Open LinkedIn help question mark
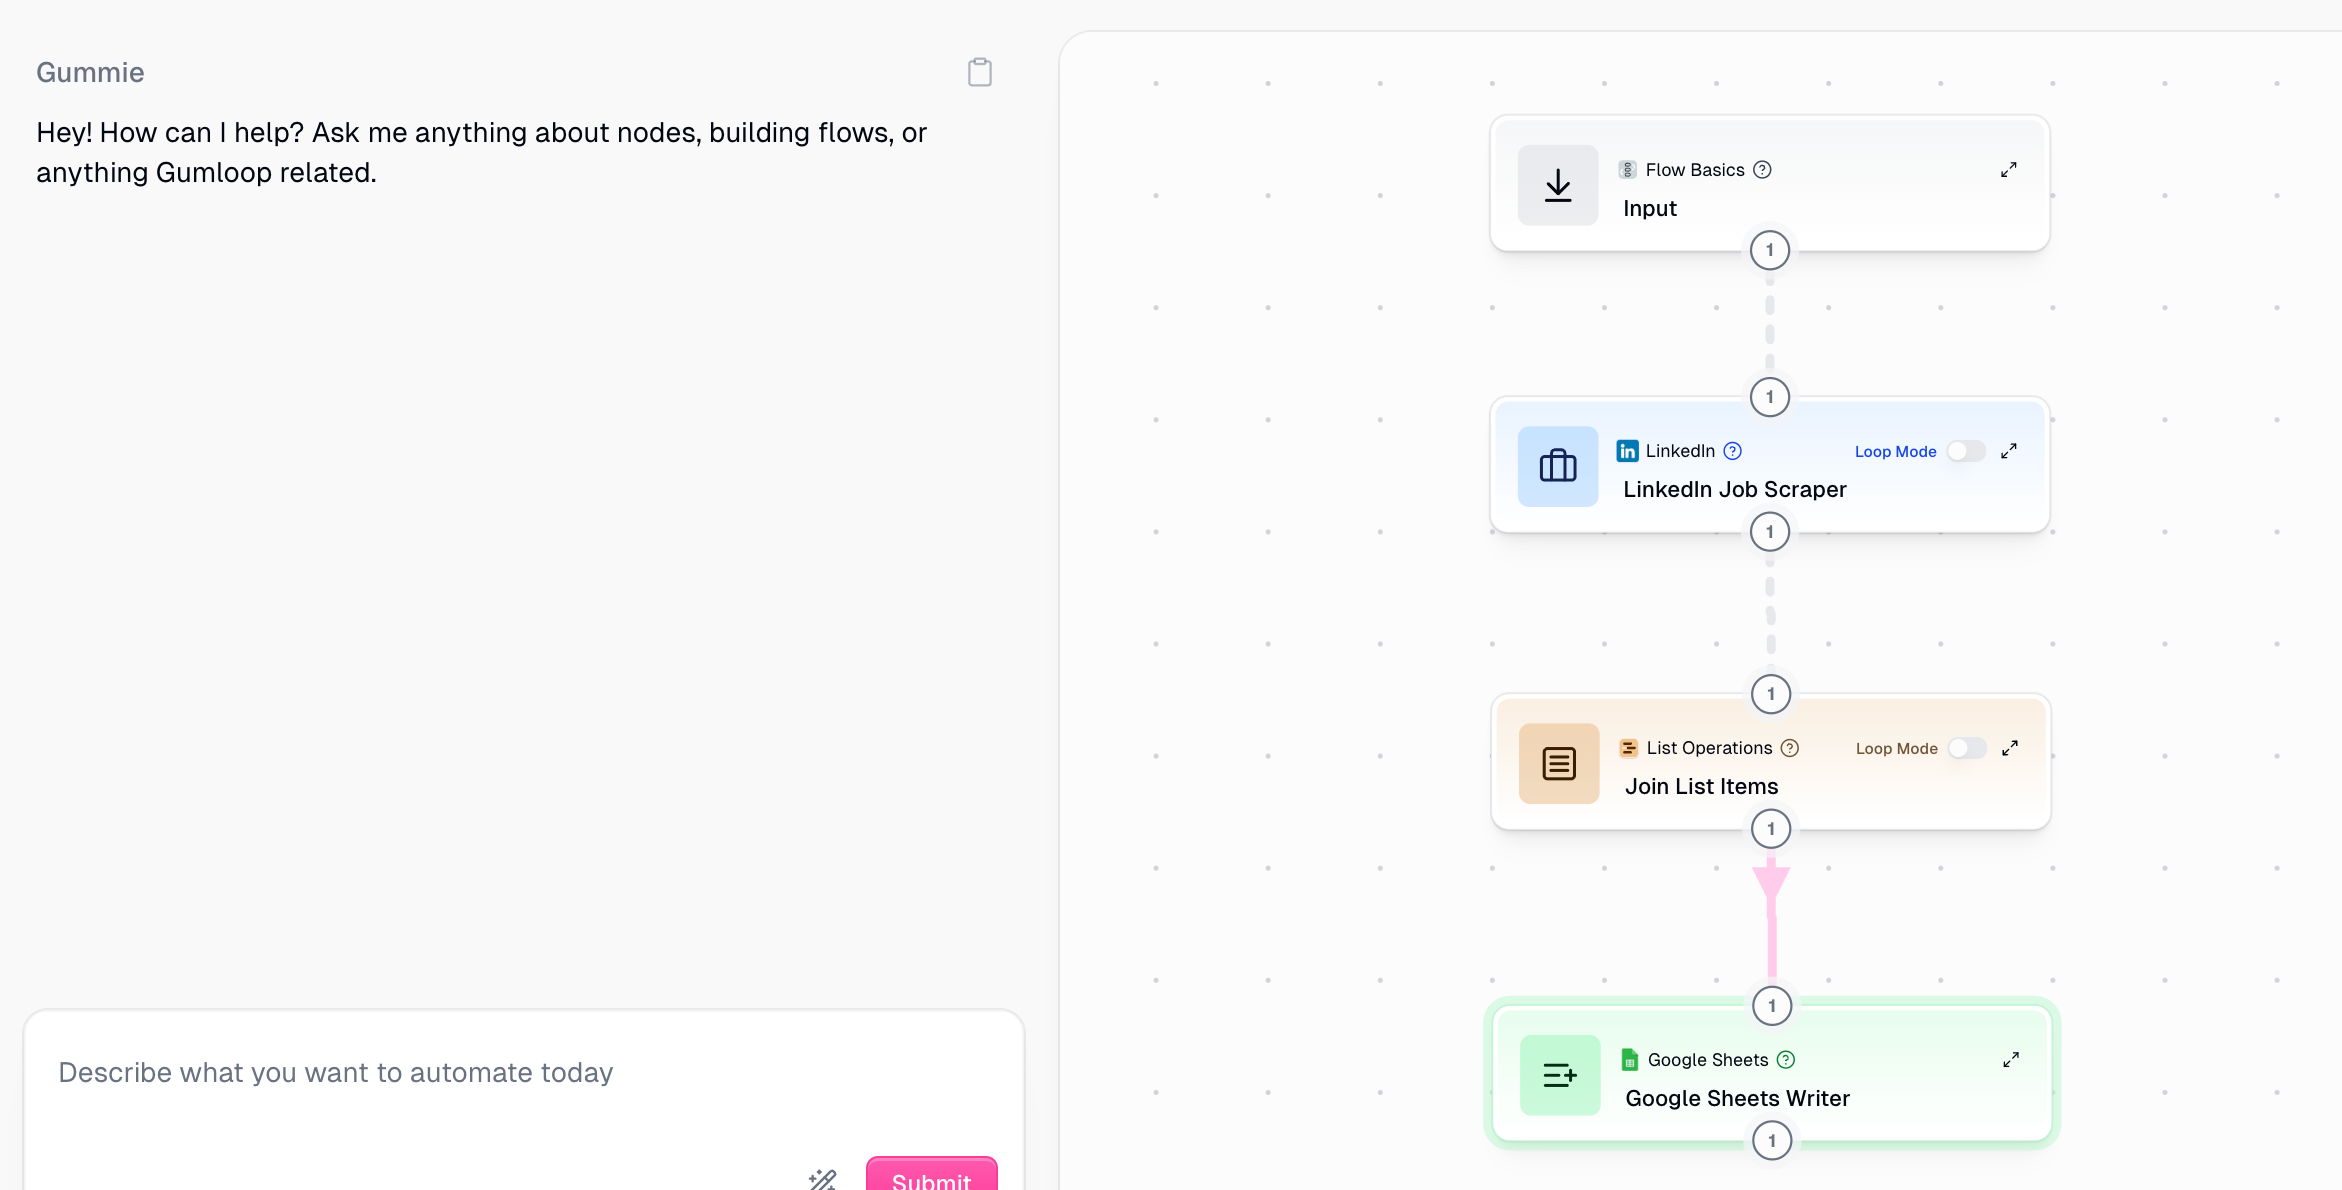This screenshot has width=2342, height=1190. tap(1732, 451)
